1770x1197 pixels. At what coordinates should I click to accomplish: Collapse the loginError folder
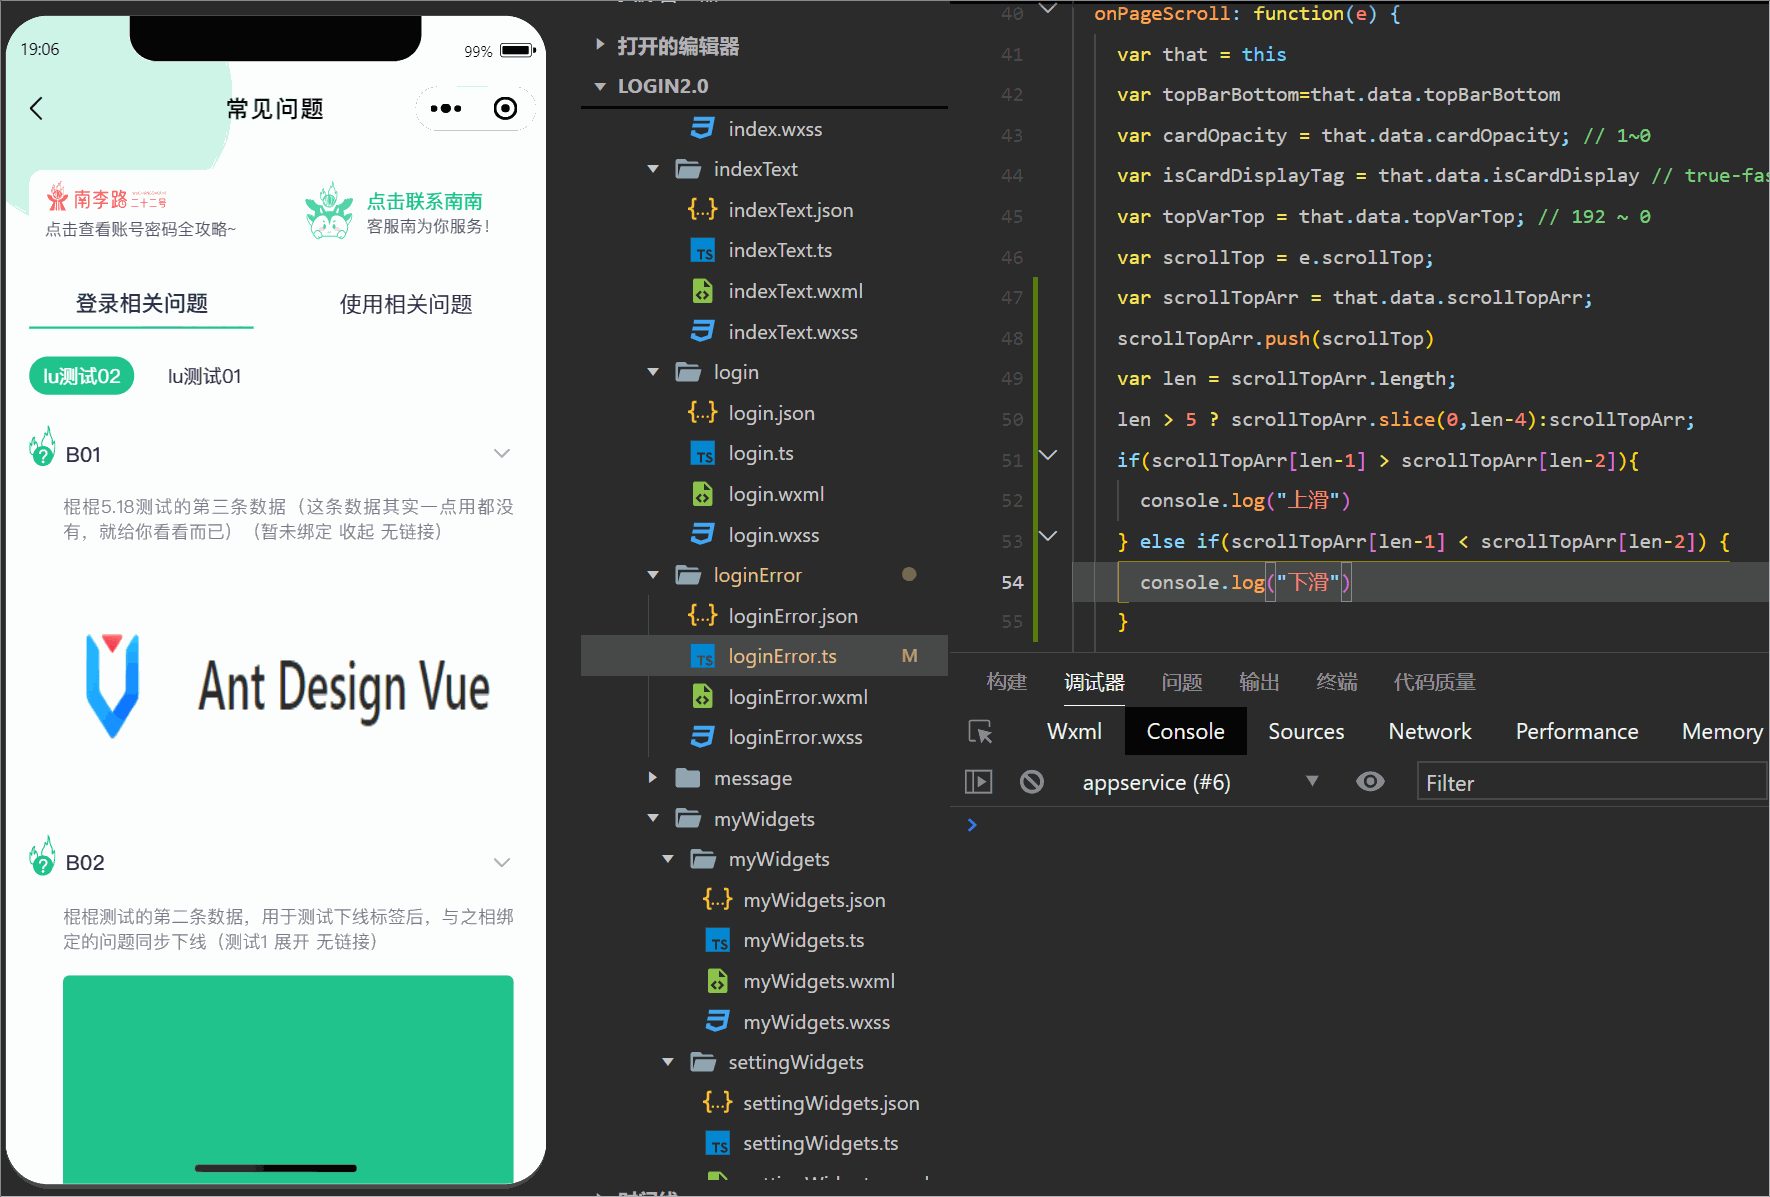[653, 575]
